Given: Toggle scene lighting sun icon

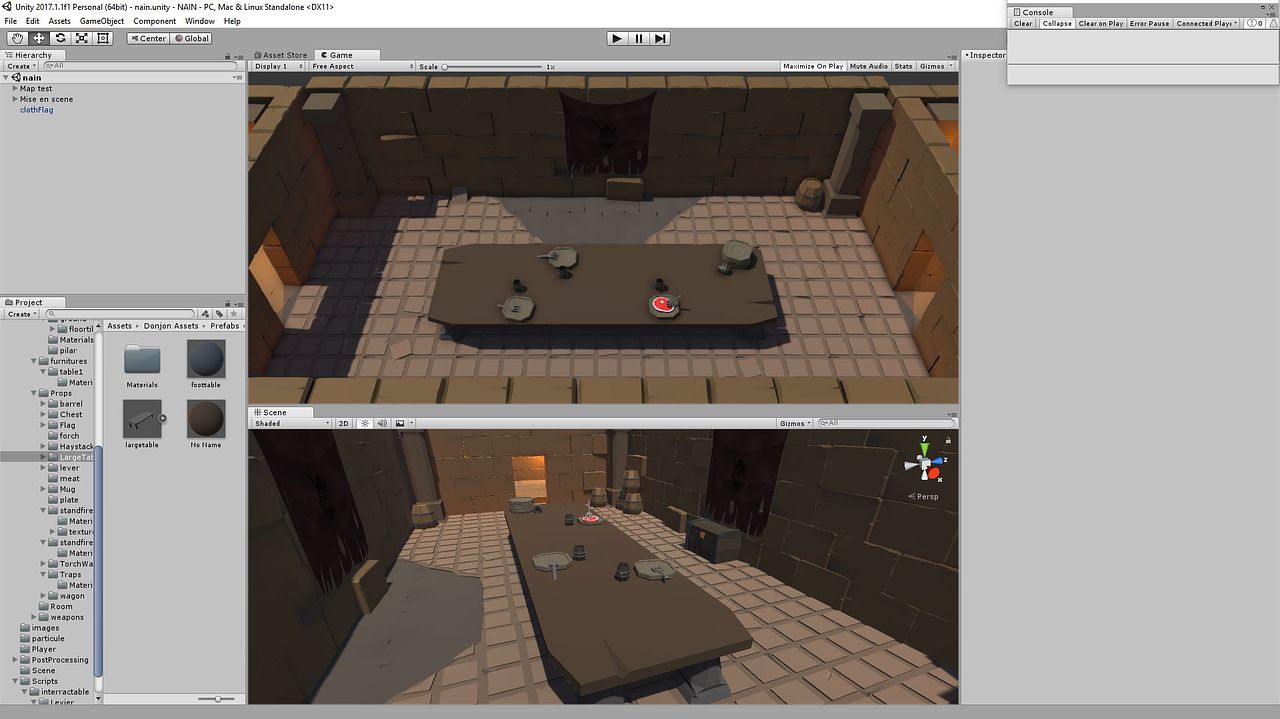Looking at the screenshot, I should pos(364,423).
